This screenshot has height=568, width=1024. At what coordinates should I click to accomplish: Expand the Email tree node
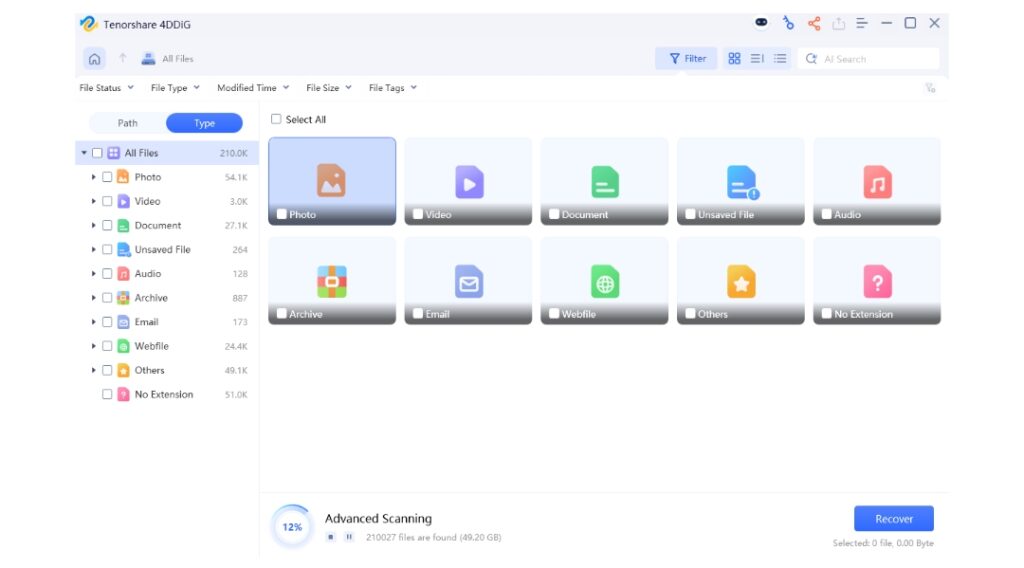pos(93,322)
